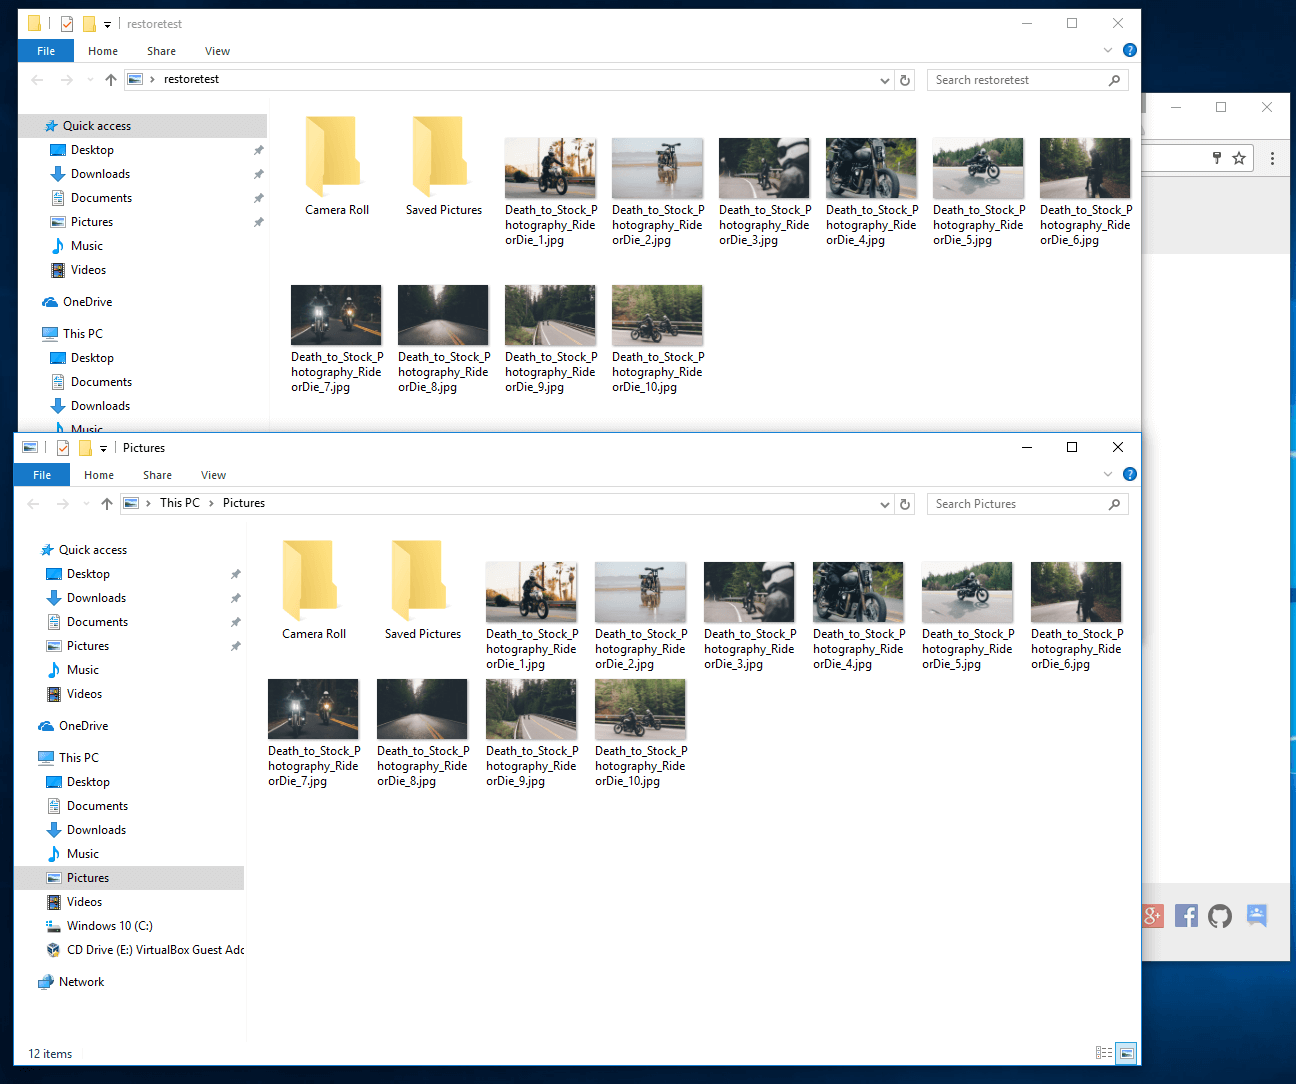The width and height of the screenshot is (1296, 1084).
Task: Click the Search Pictures input field
Action: tap(1018, 504)
